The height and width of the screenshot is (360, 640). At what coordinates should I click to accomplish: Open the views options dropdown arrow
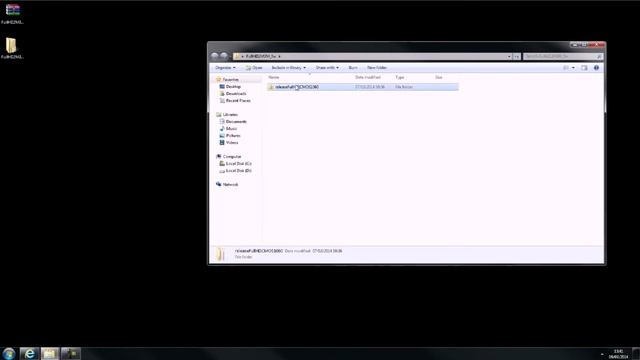573,68
